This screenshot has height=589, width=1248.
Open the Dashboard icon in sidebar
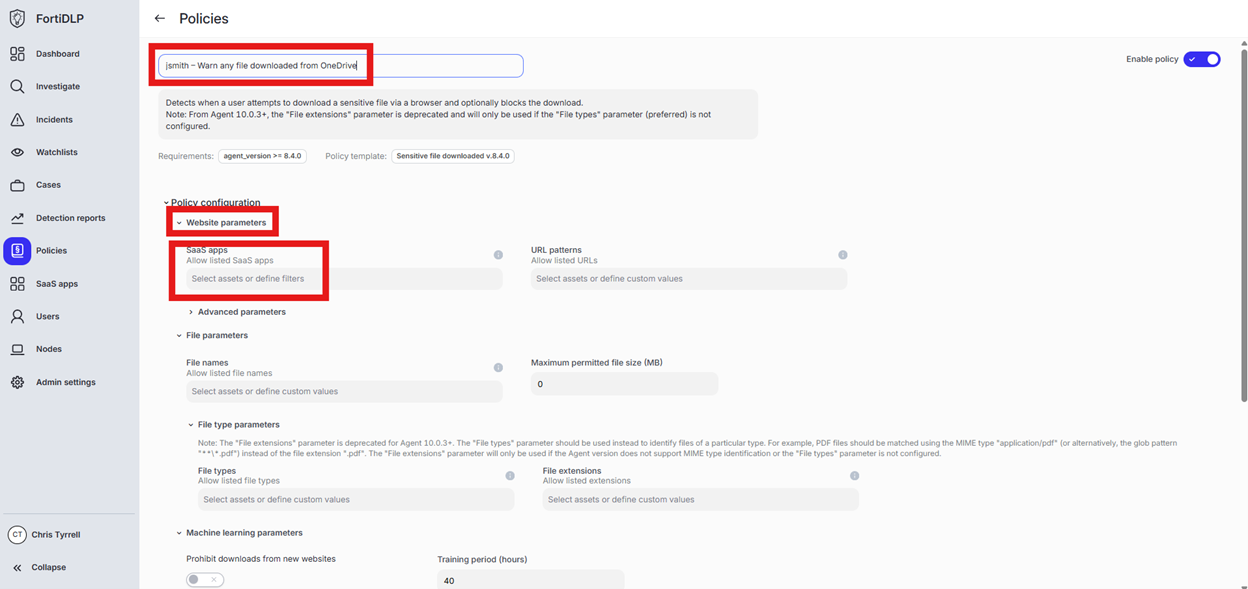pyautogui.click(x=17, y=54)
